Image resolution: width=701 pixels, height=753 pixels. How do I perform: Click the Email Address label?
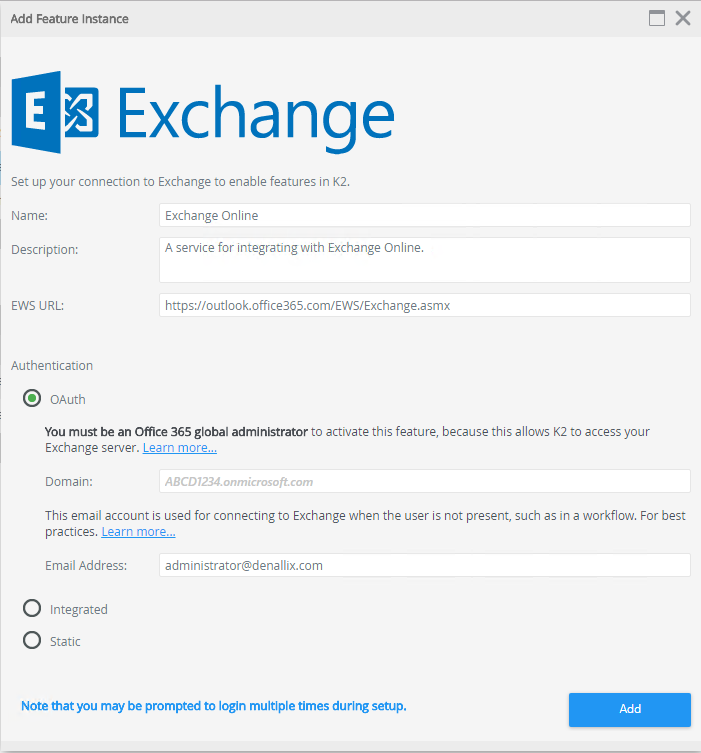pyautogui.click(x=86, y=565)
